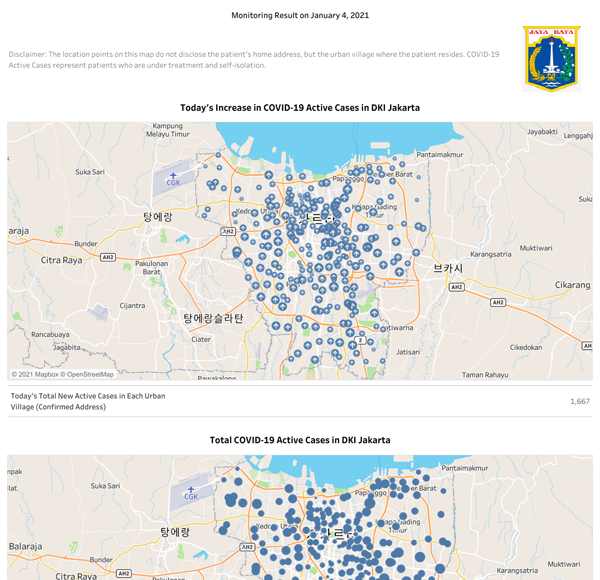Click 'Monitoring Result on January 4, 2021' heading
600x580 pixels.
click(300, 16)
